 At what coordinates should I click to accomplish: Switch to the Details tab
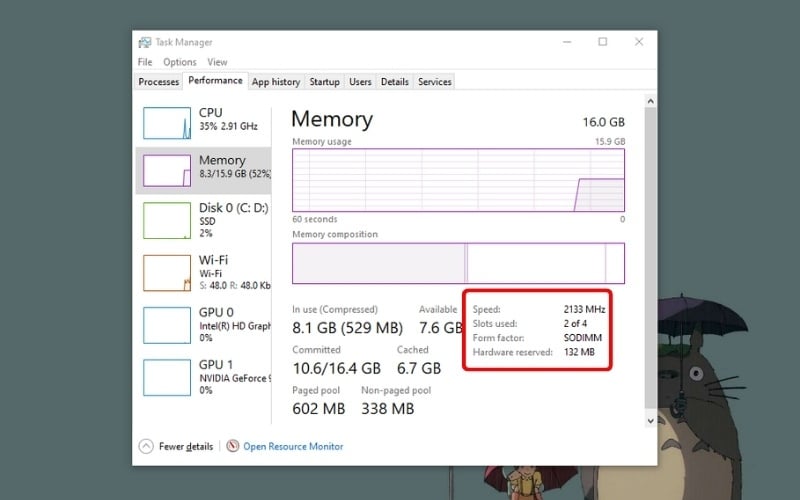[394, 82]
